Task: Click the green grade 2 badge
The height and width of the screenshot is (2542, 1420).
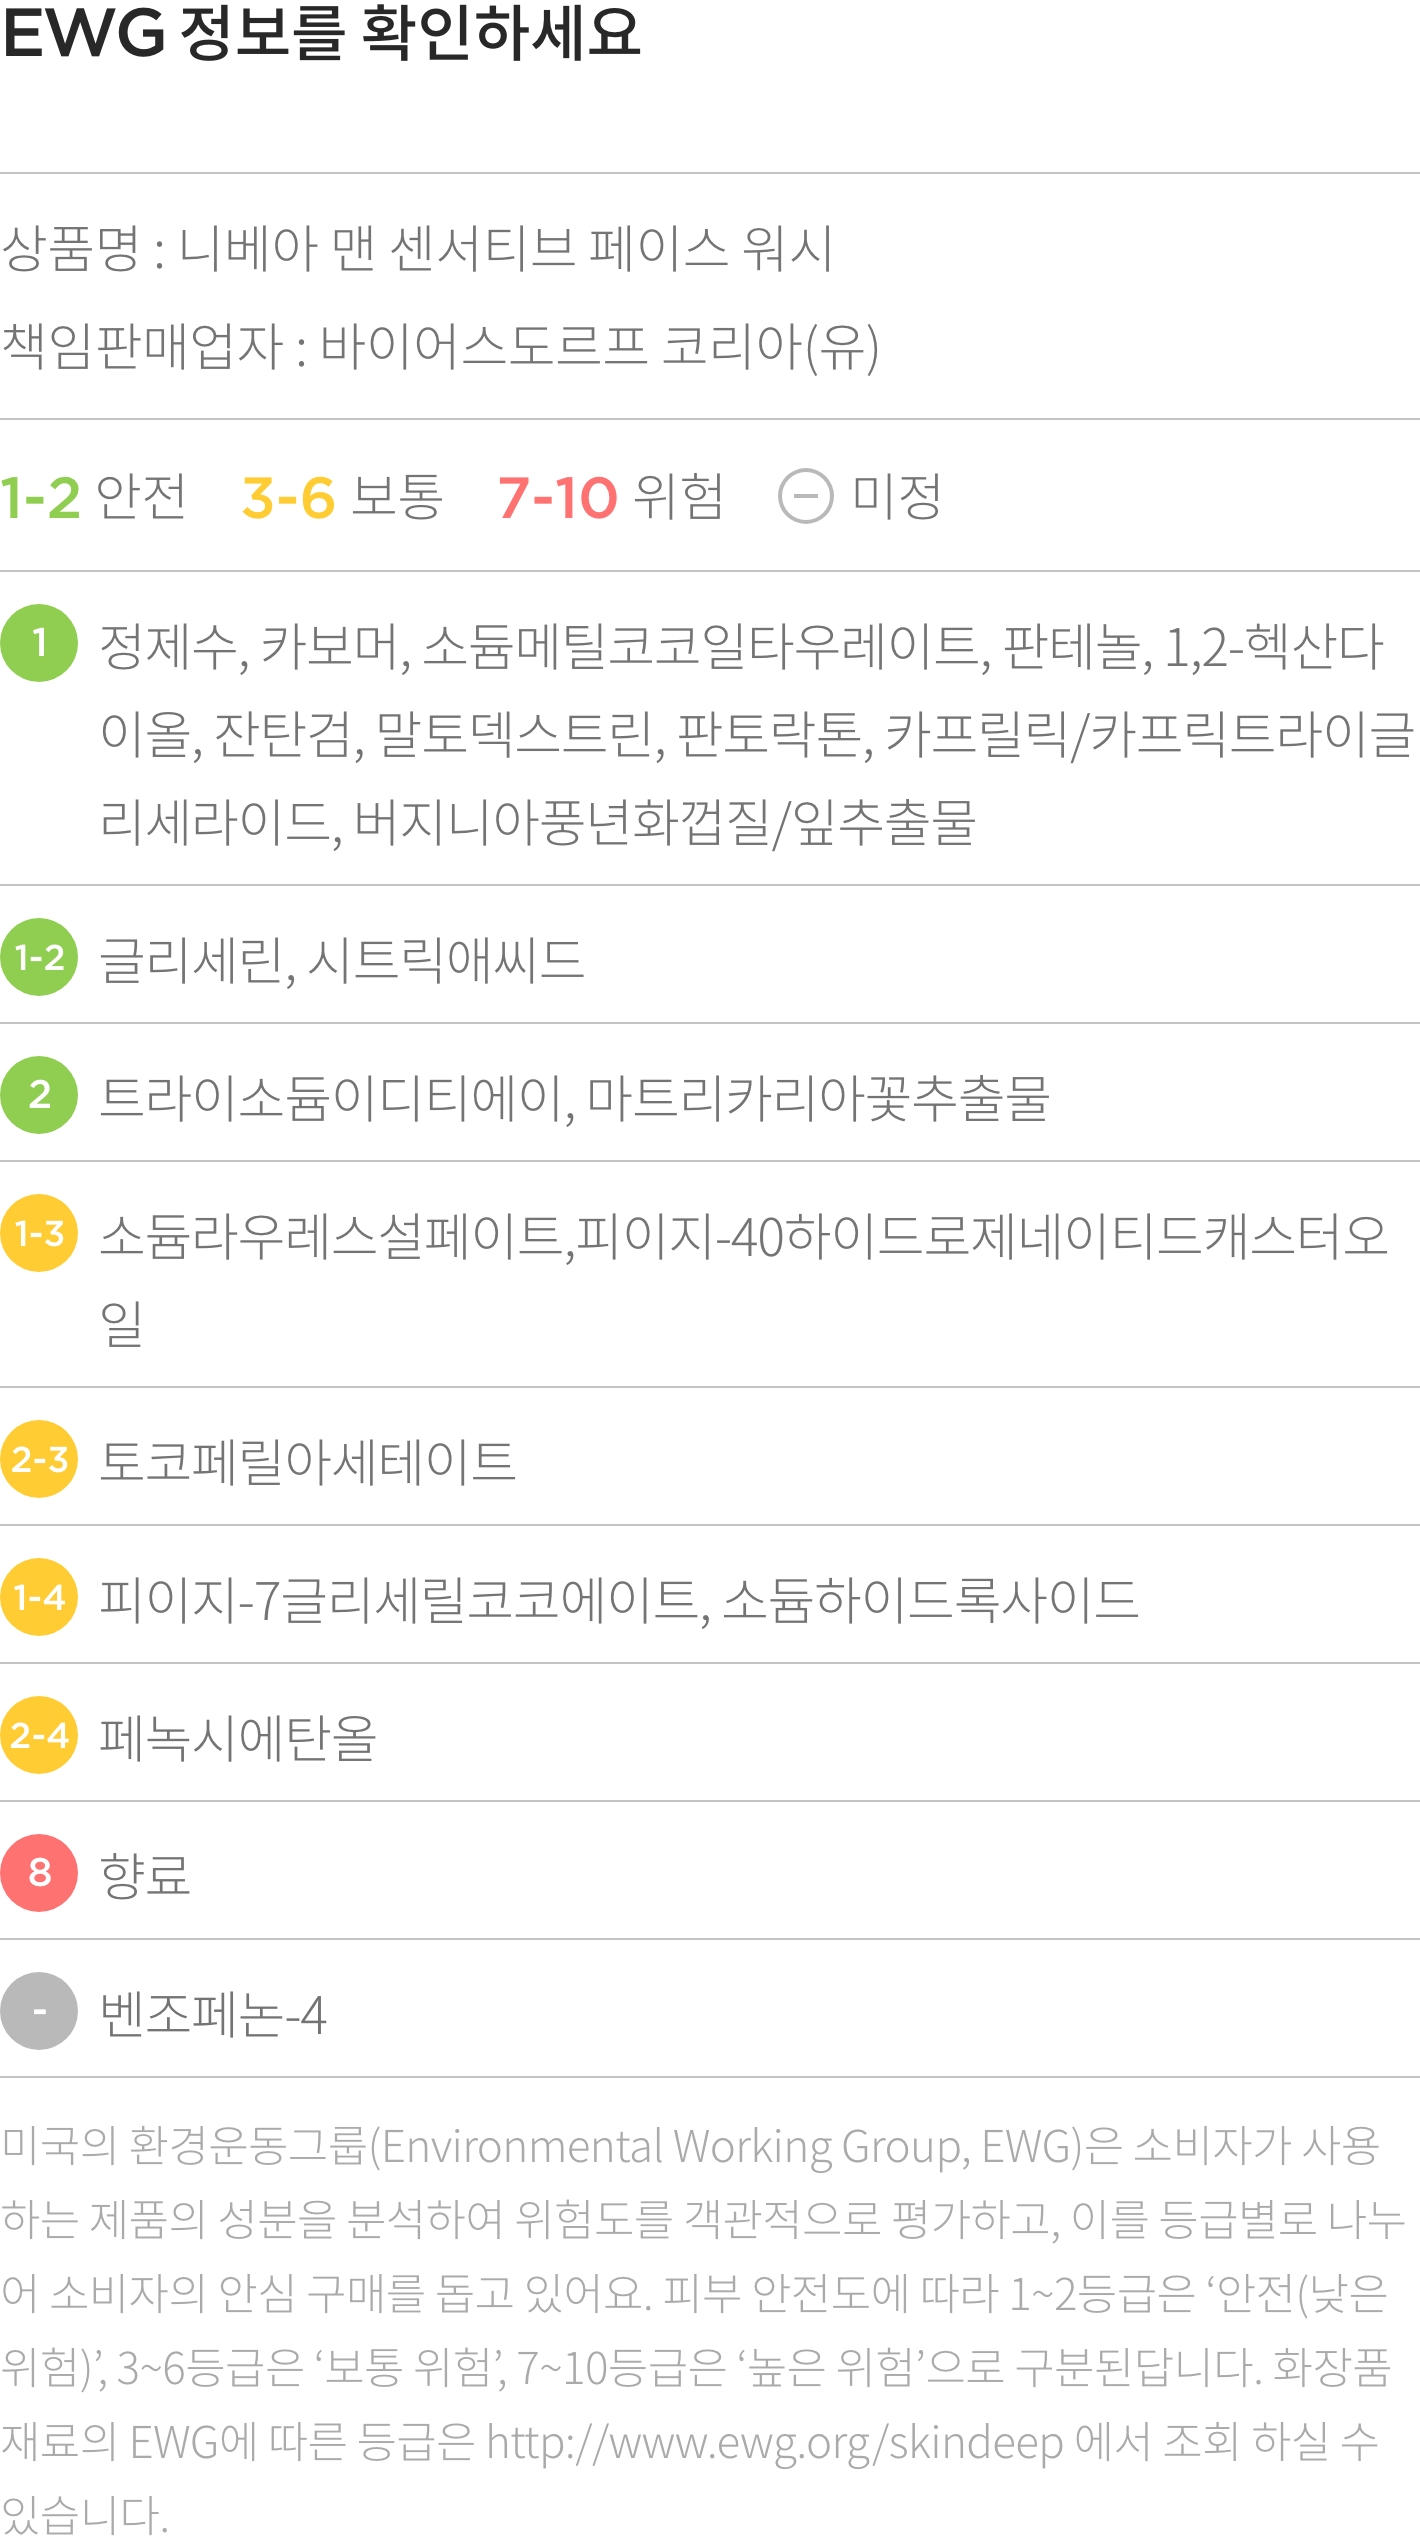Action: 39,1095
